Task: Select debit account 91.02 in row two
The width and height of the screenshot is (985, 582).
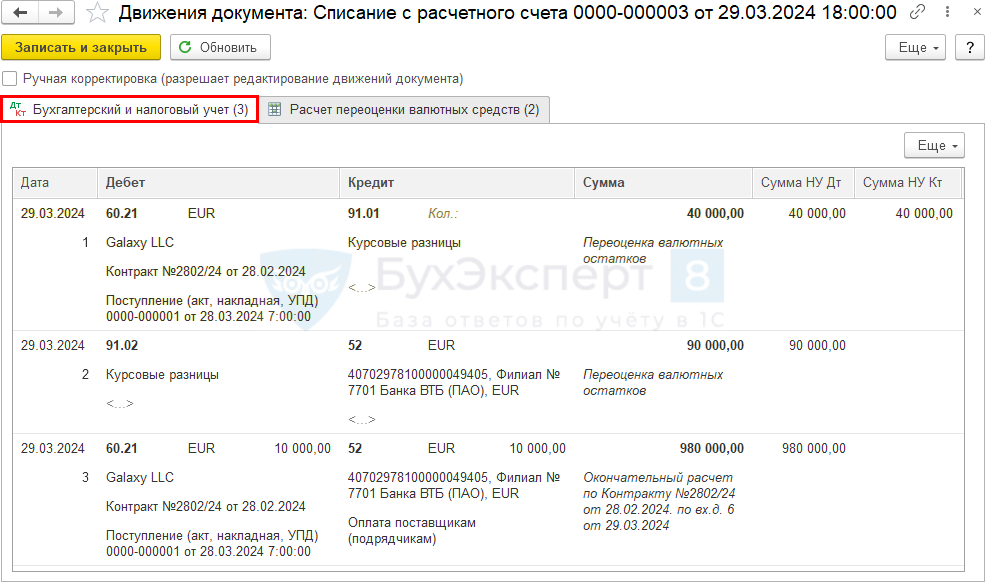Action: (122, 345)
